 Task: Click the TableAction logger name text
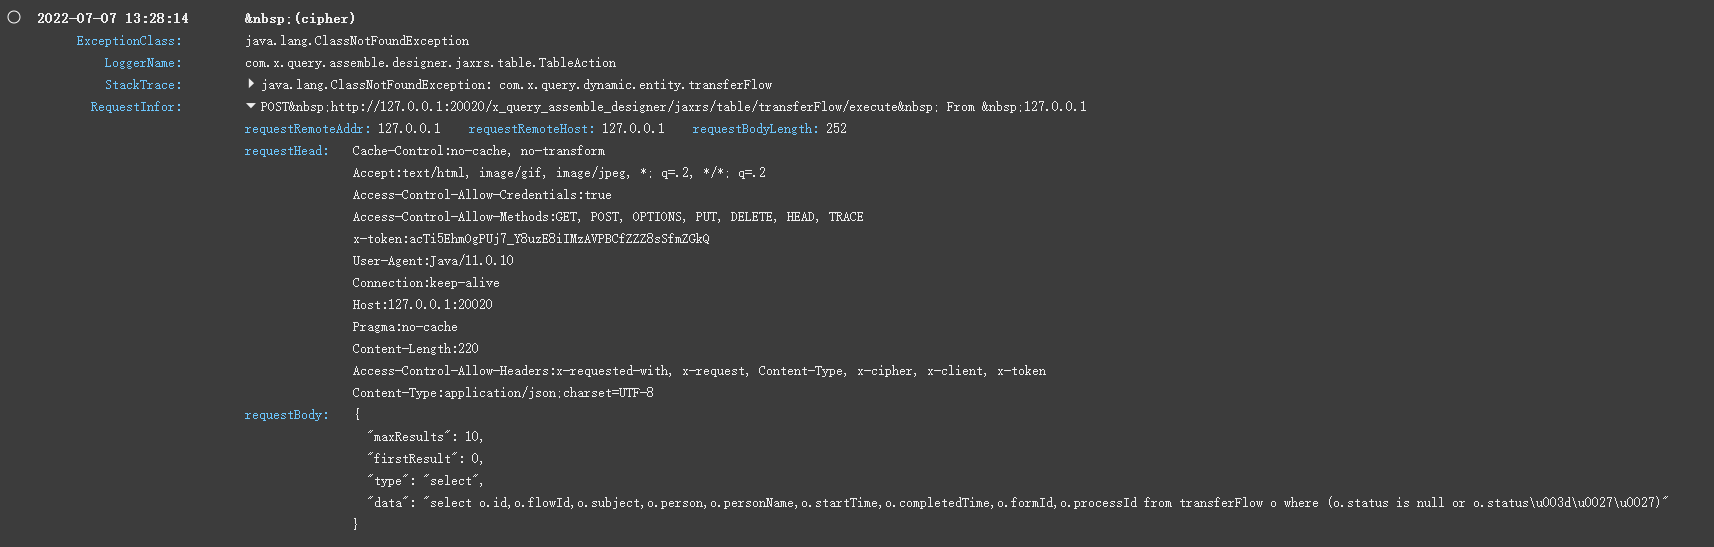click(430, 63)
